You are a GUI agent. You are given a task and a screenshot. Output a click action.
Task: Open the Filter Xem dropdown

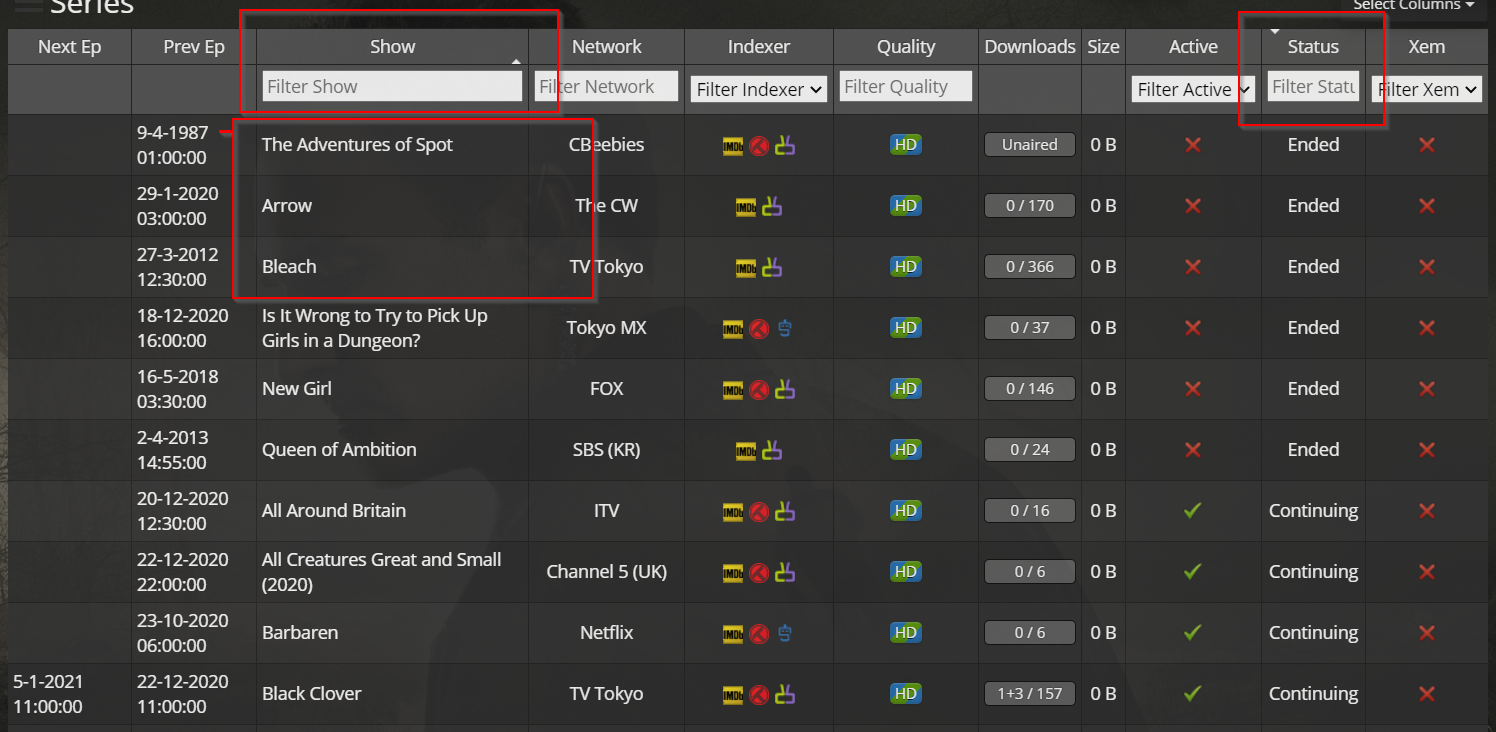tap(1426, 89)
